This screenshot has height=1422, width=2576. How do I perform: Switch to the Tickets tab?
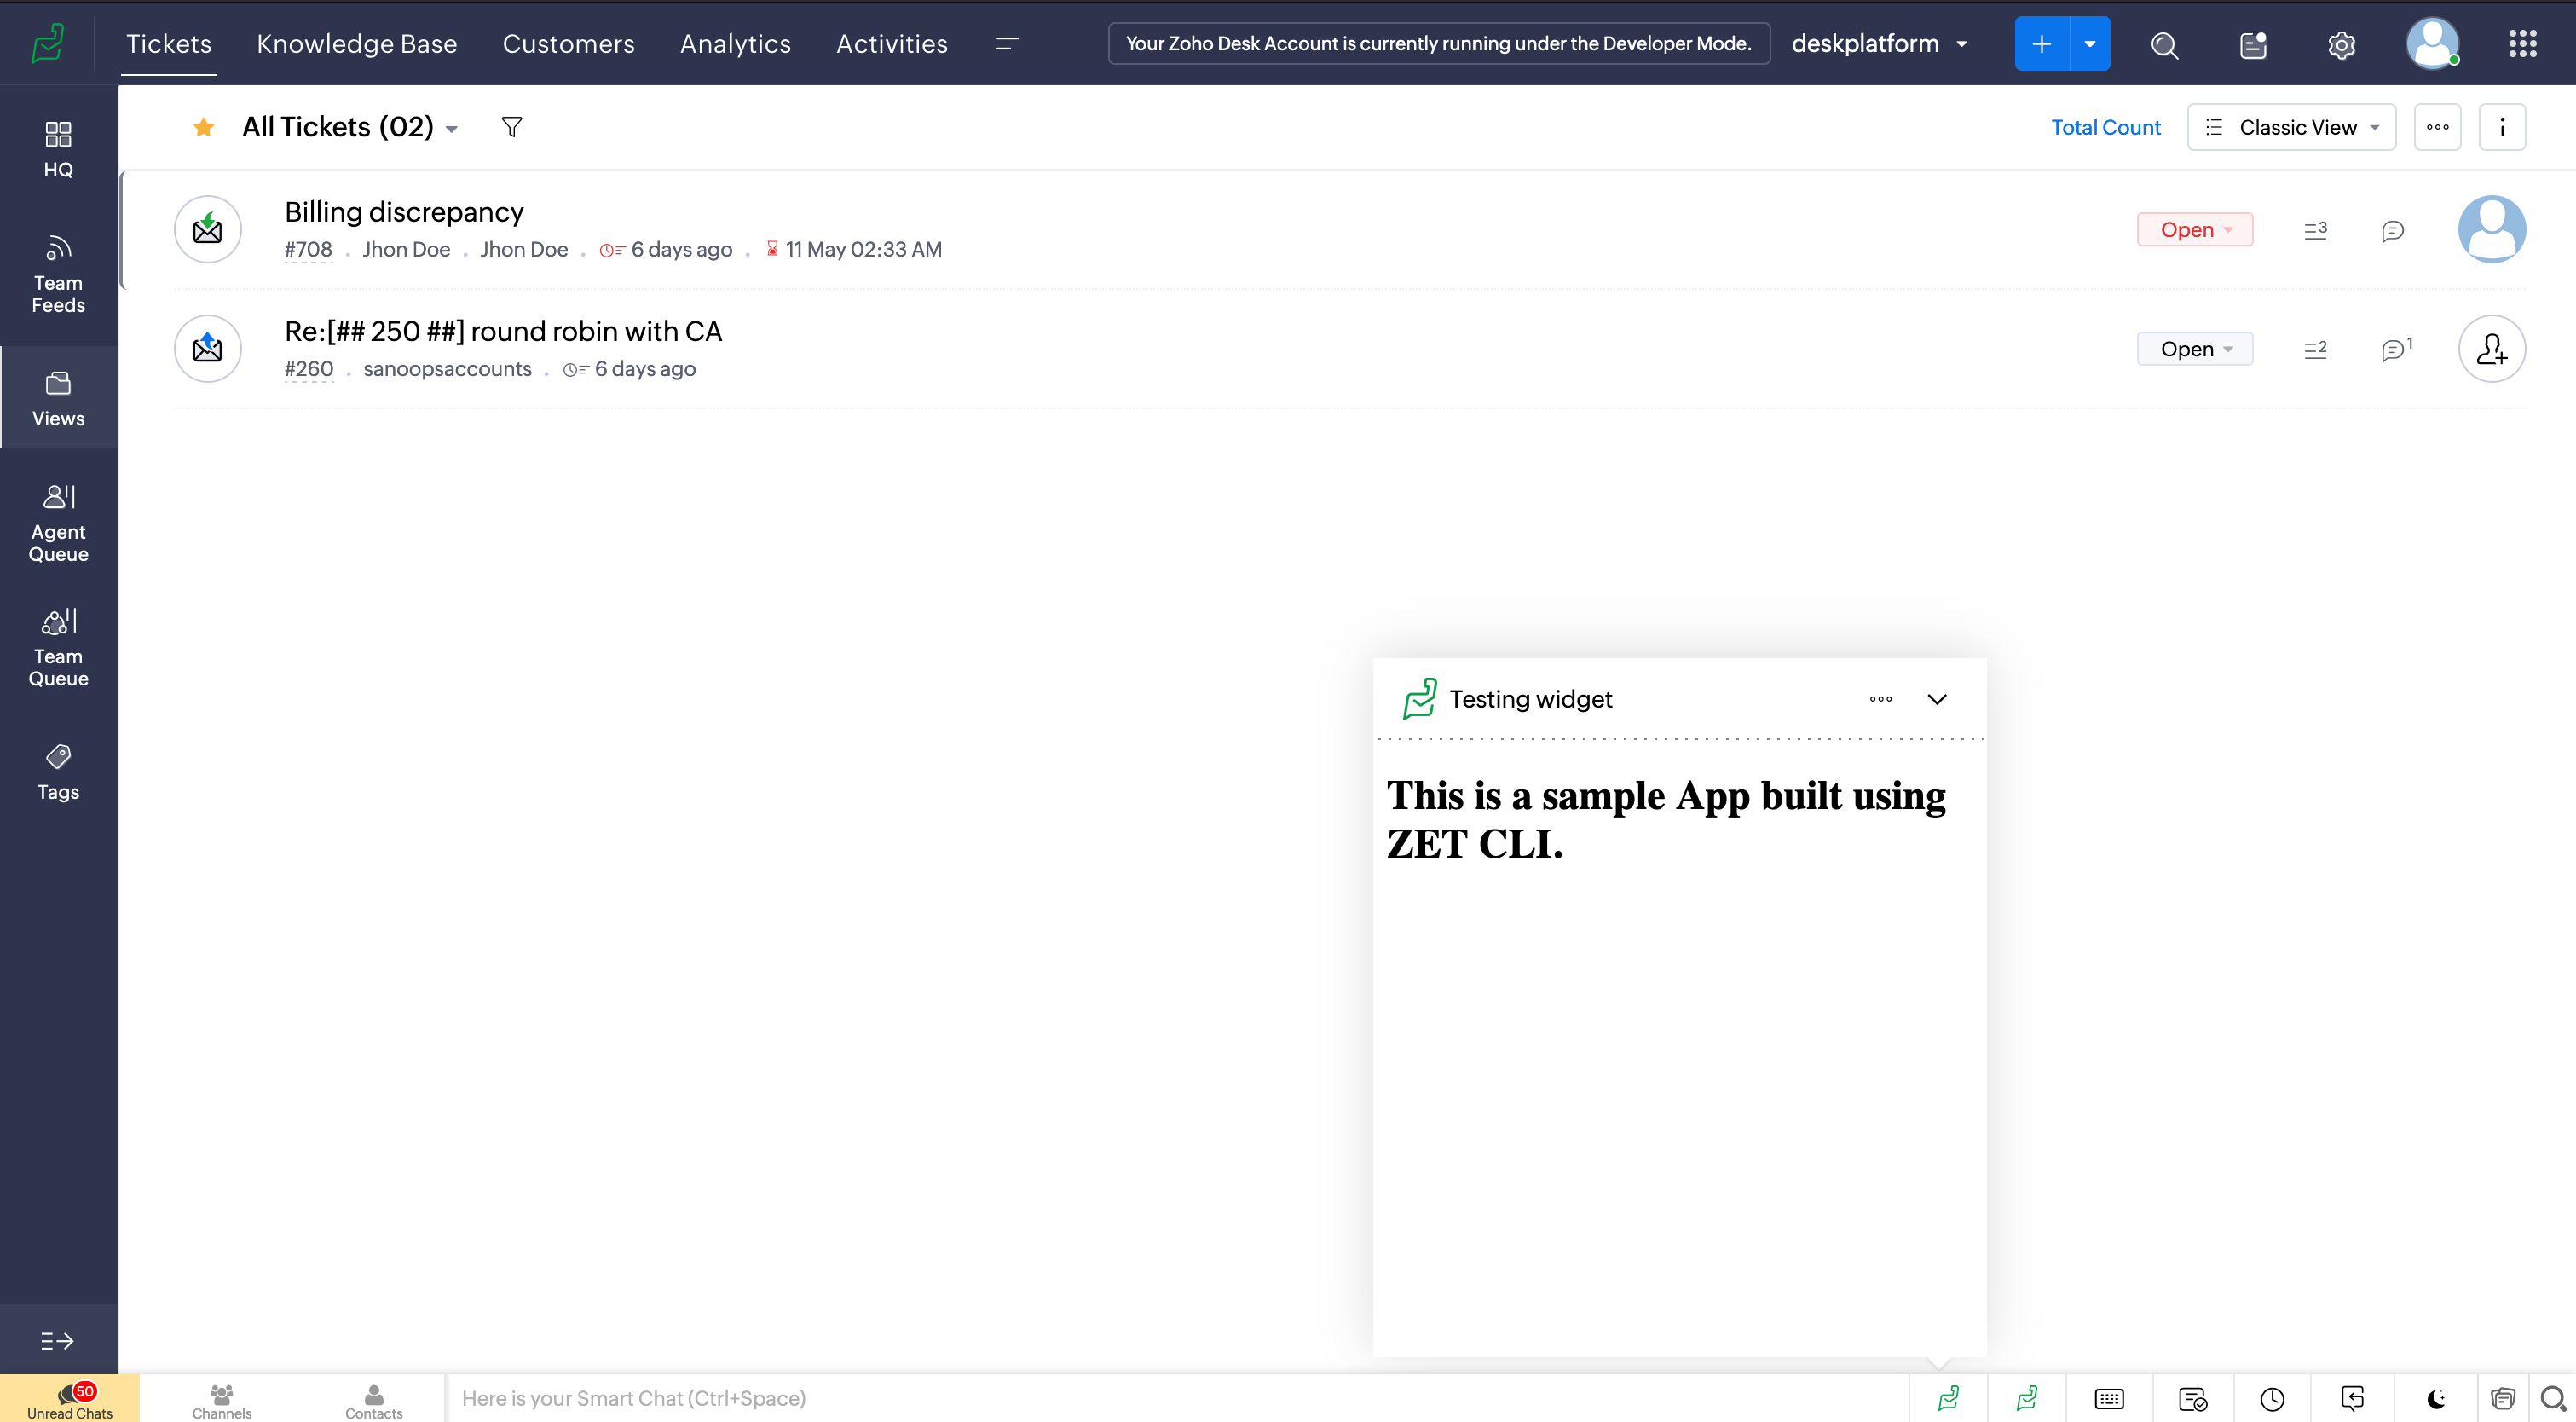[x=168, y=43]
